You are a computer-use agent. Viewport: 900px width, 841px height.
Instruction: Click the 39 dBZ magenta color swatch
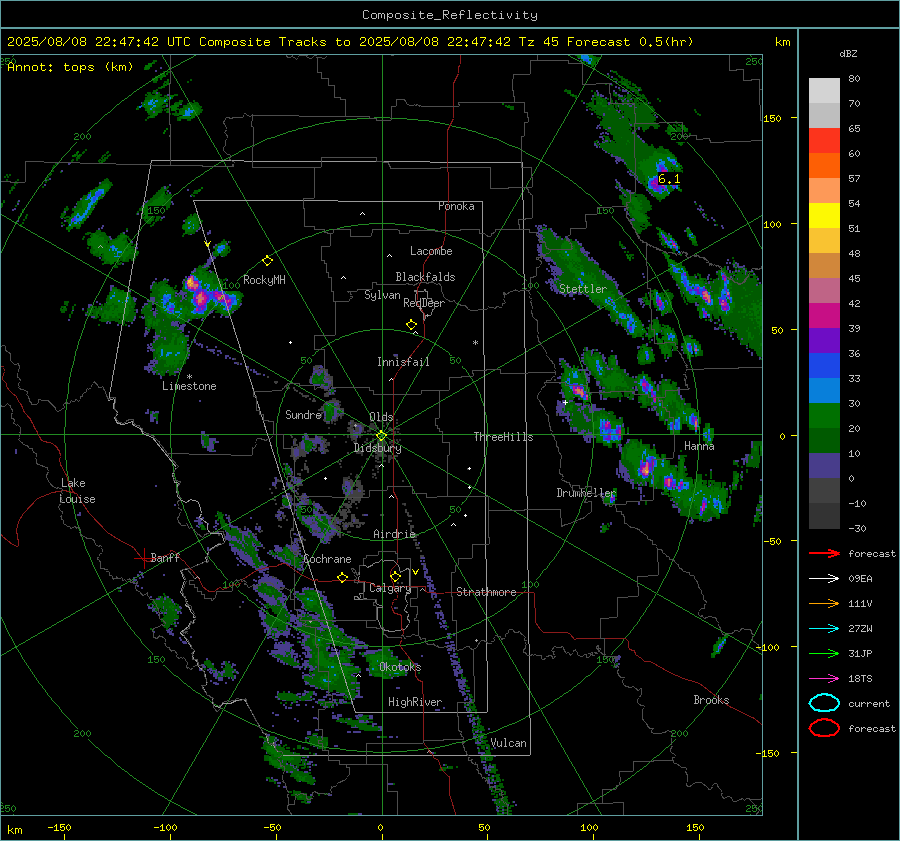pos(824,315)
